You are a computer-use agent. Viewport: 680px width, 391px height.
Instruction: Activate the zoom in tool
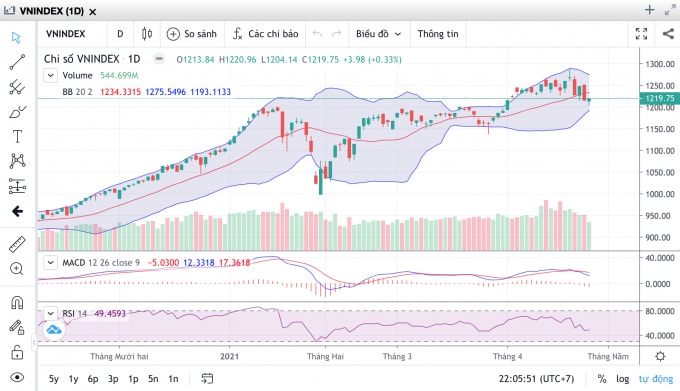coord(17,269)
